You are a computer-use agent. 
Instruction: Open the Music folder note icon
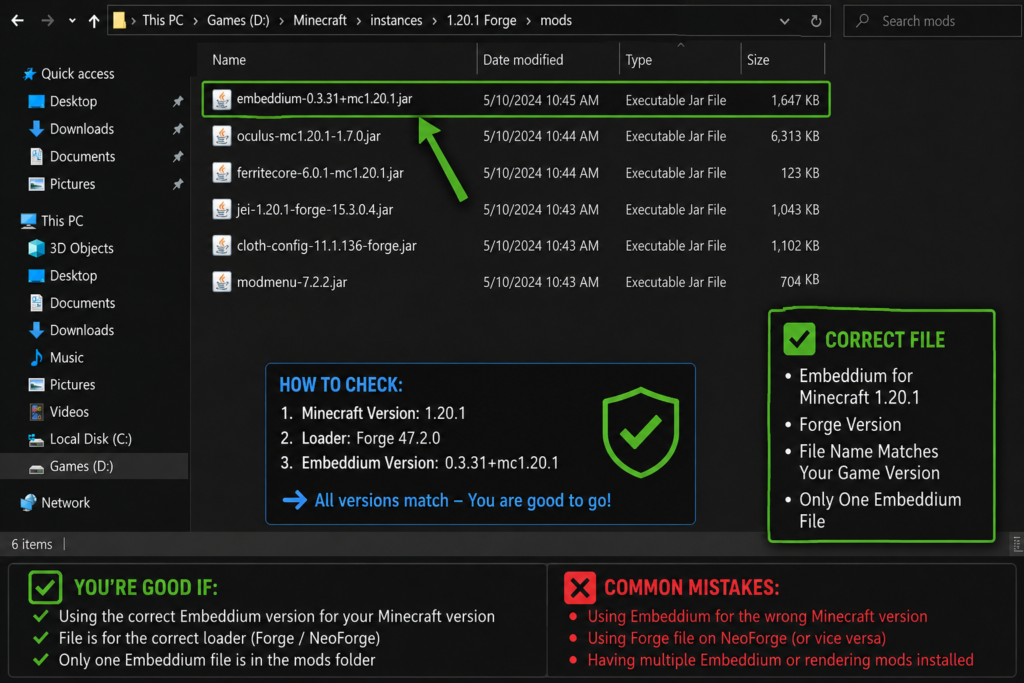pyautogui.click(x=37, y=357)
